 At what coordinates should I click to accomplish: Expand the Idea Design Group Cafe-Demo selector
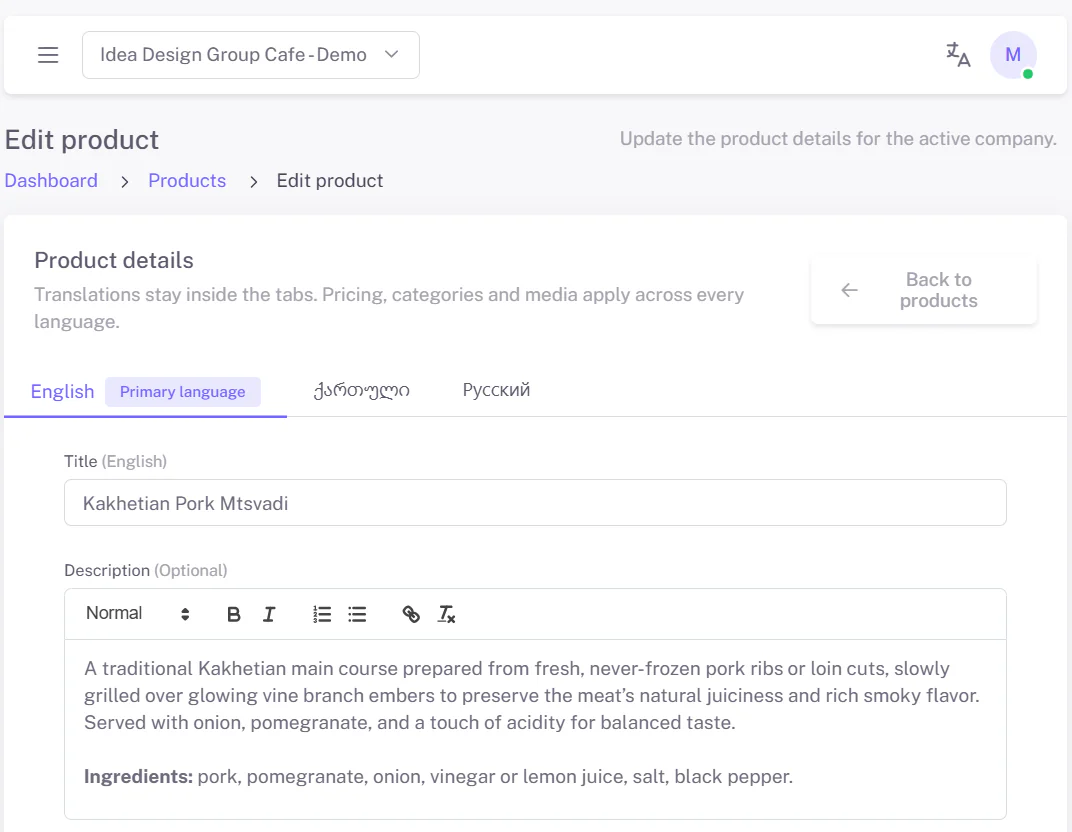coord(251,55)
